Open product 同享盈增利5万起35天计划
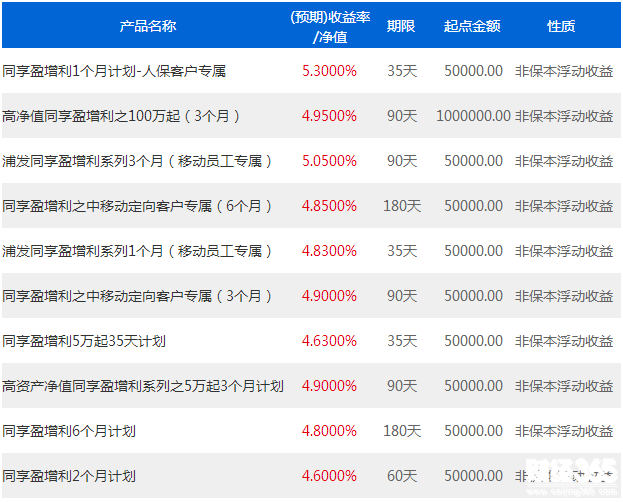Image resolution: width=623 pixels, height=502 pixels. tap(84, 341)
